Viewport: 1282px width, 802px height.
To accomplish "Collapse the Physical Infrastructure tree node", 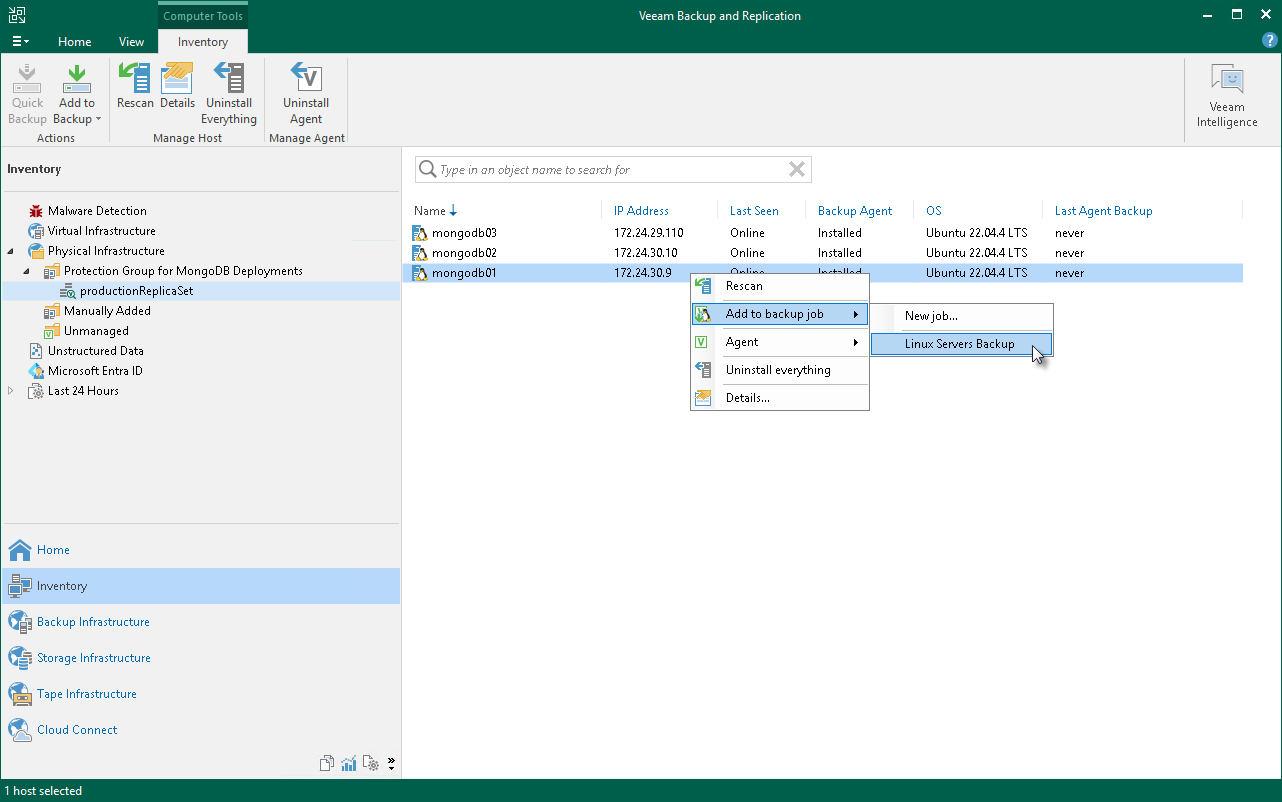I will [x=11, y=251].
